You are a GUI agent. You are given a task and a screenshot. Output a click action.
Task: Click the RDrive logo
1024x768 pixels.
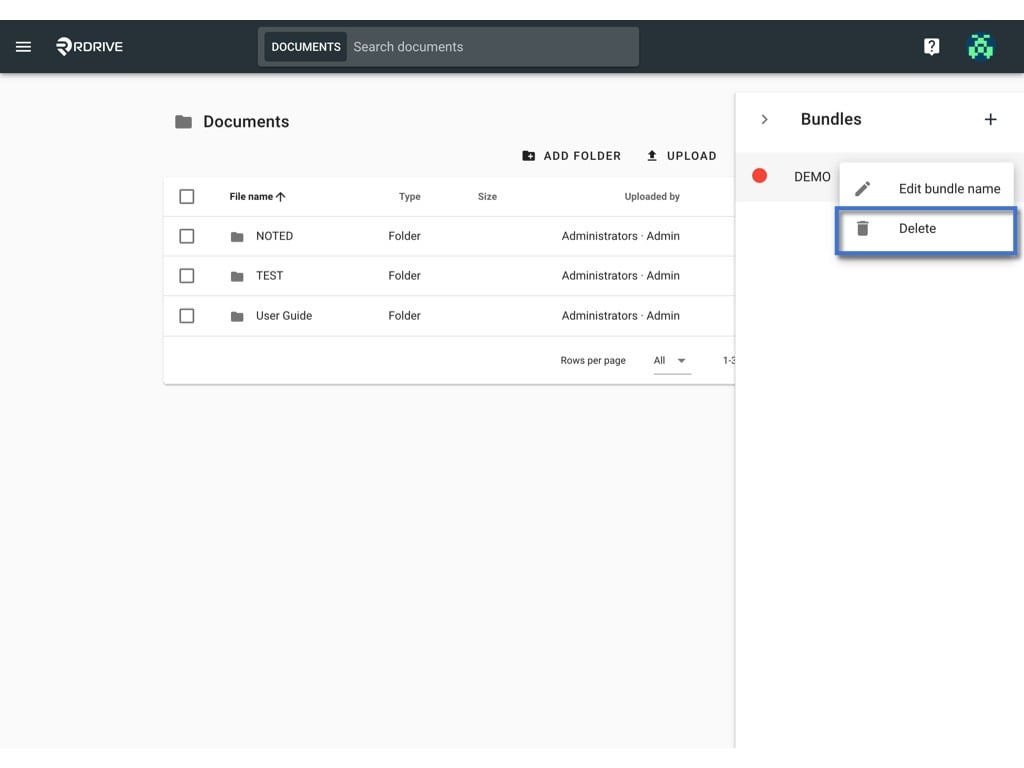pyautogui.click(x=89, y=46)
